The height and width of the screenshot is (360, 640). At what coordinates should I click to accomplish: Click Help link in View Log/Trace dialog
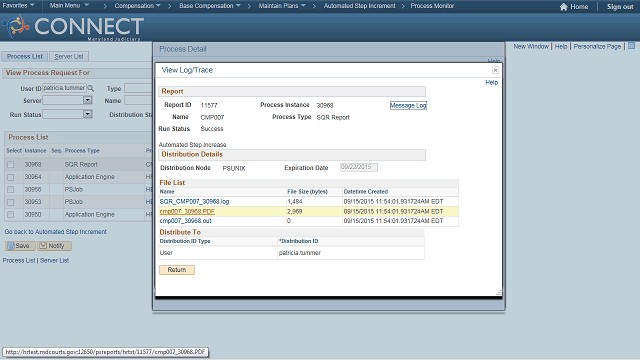491,82
